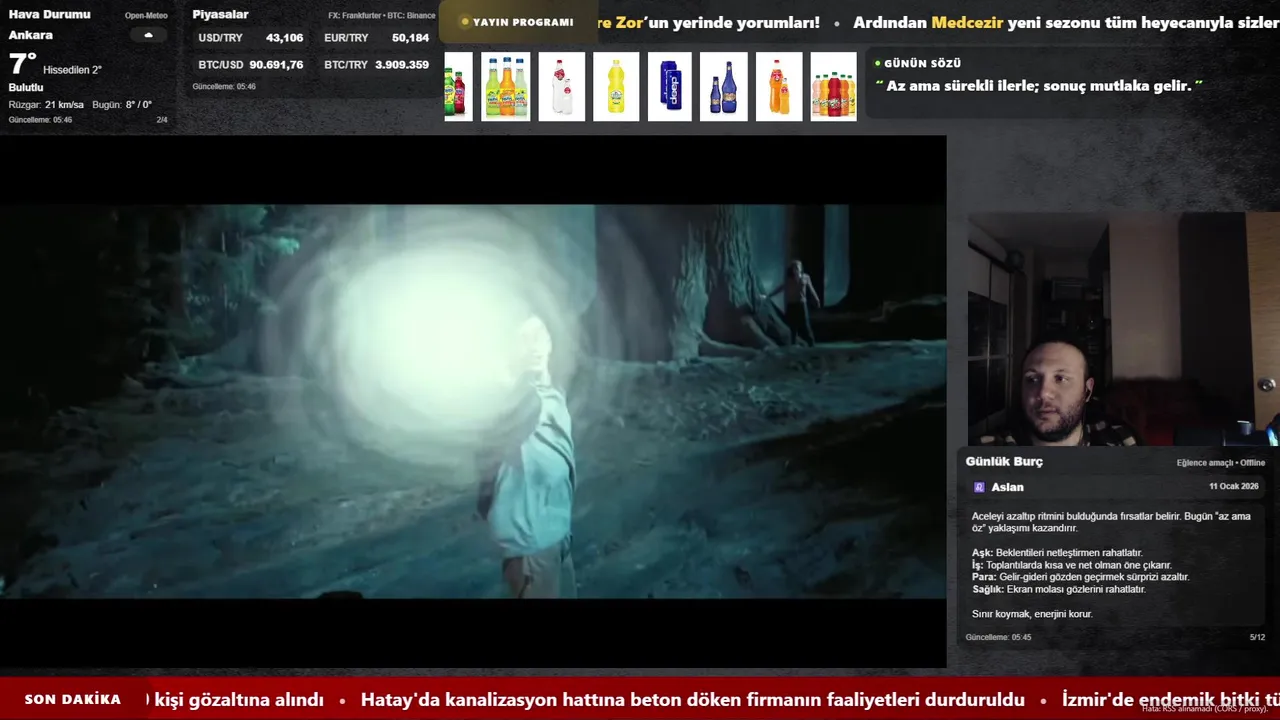Select the blue deep cans thumbnail
The image size is (1280, 720).
point(670,87)
